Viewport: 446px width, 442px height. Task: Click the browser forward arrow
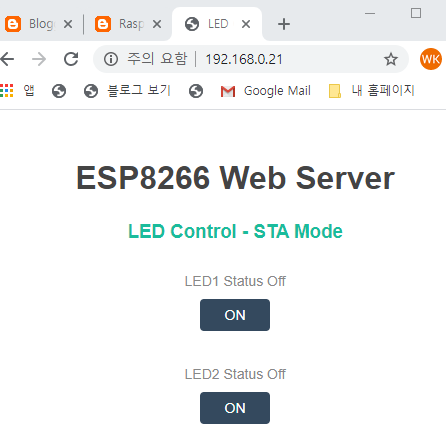(x=39, y=59)
